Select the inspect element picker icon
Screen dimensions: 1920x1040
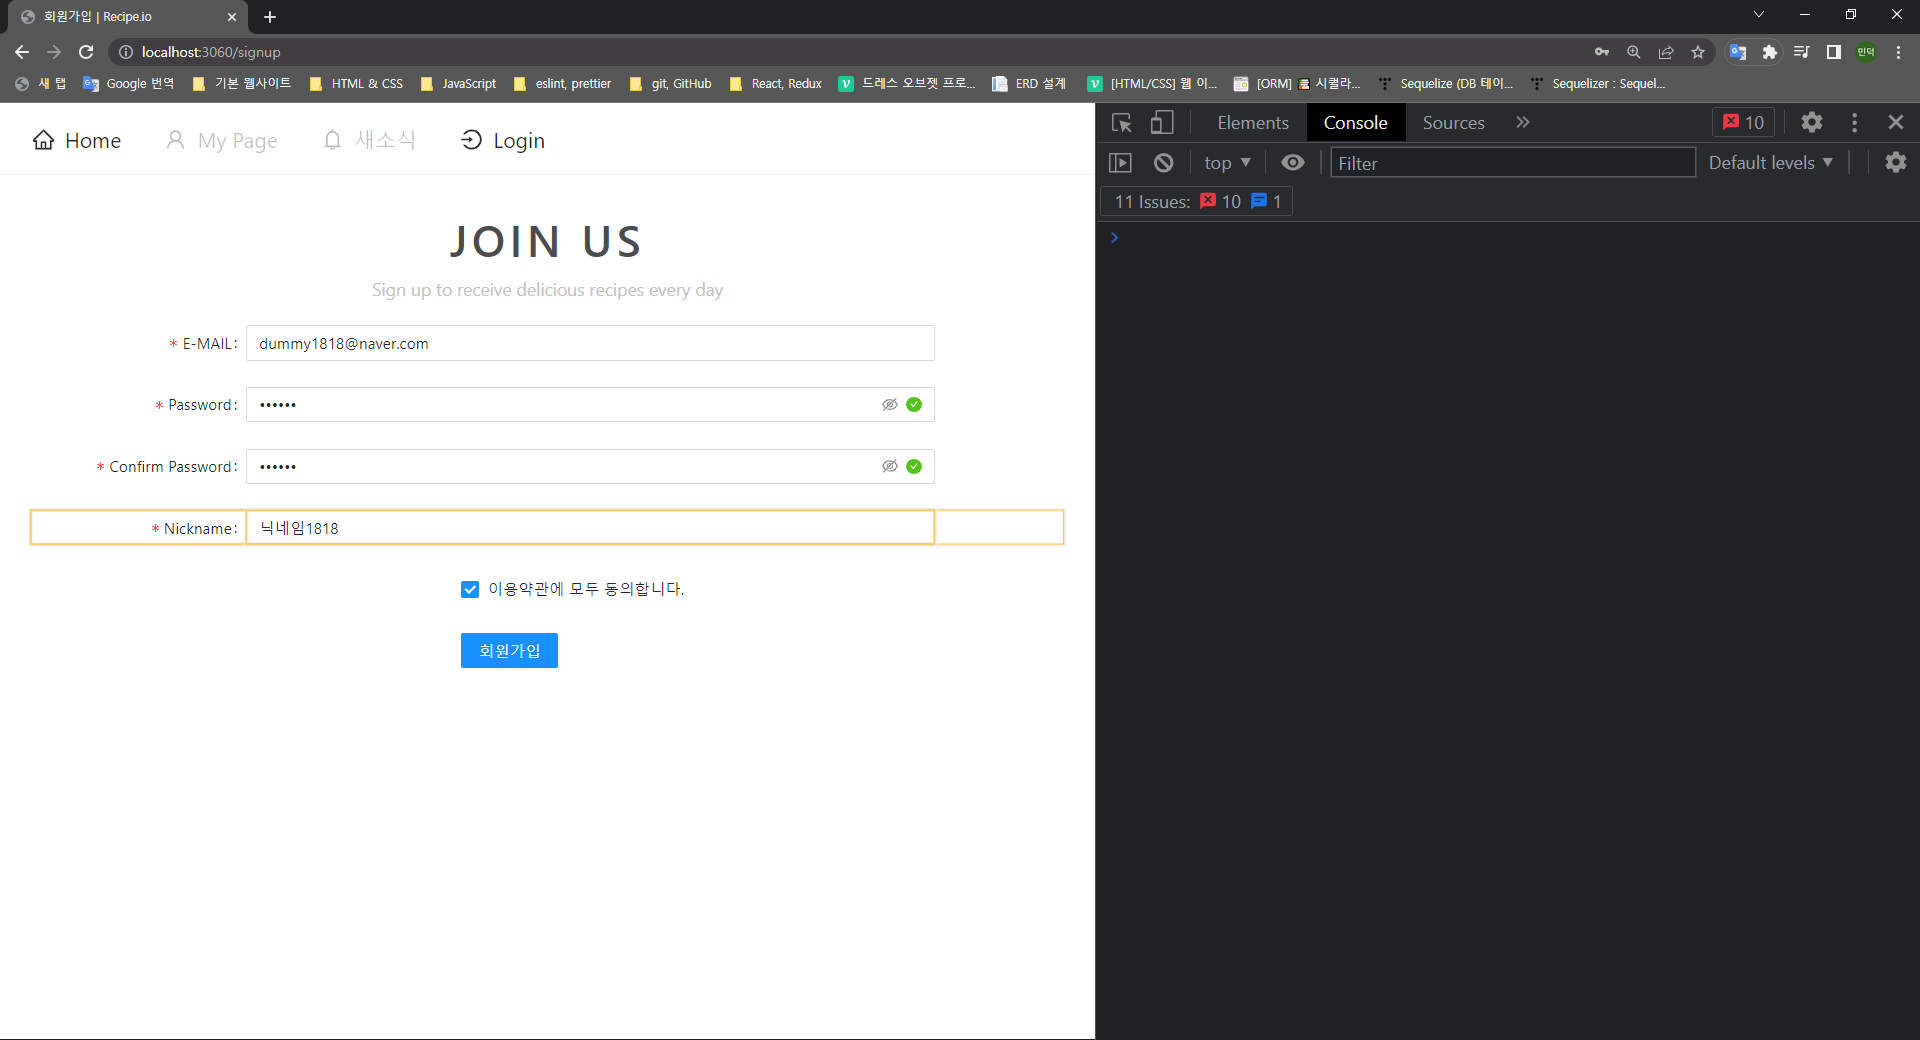(x=1121, y=122)
